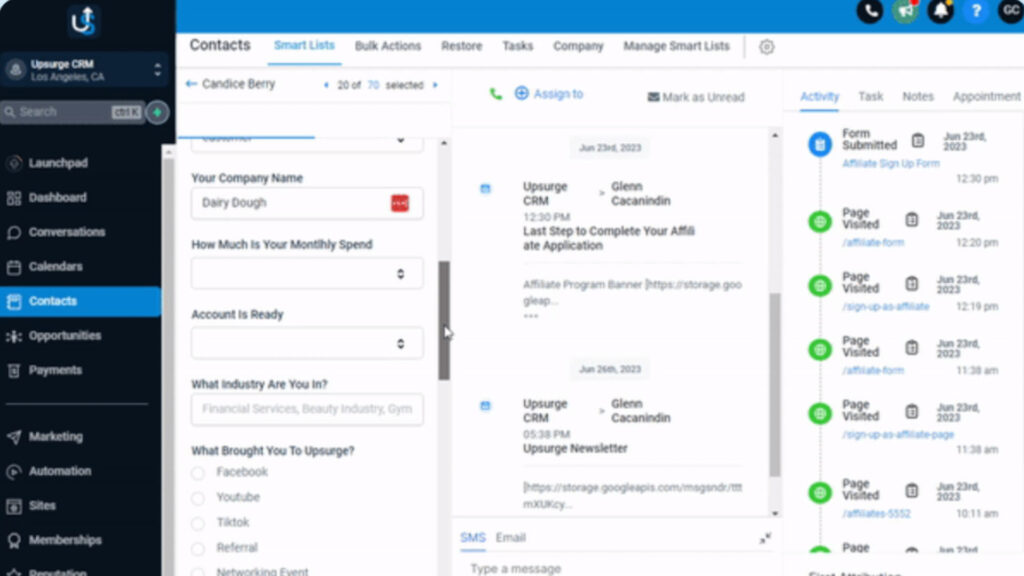Image resolution: width=1024 pixels, height=576 pixels.
Task: Open the Affiliate Sign Up Form link
Action: [x=891, y=163]
